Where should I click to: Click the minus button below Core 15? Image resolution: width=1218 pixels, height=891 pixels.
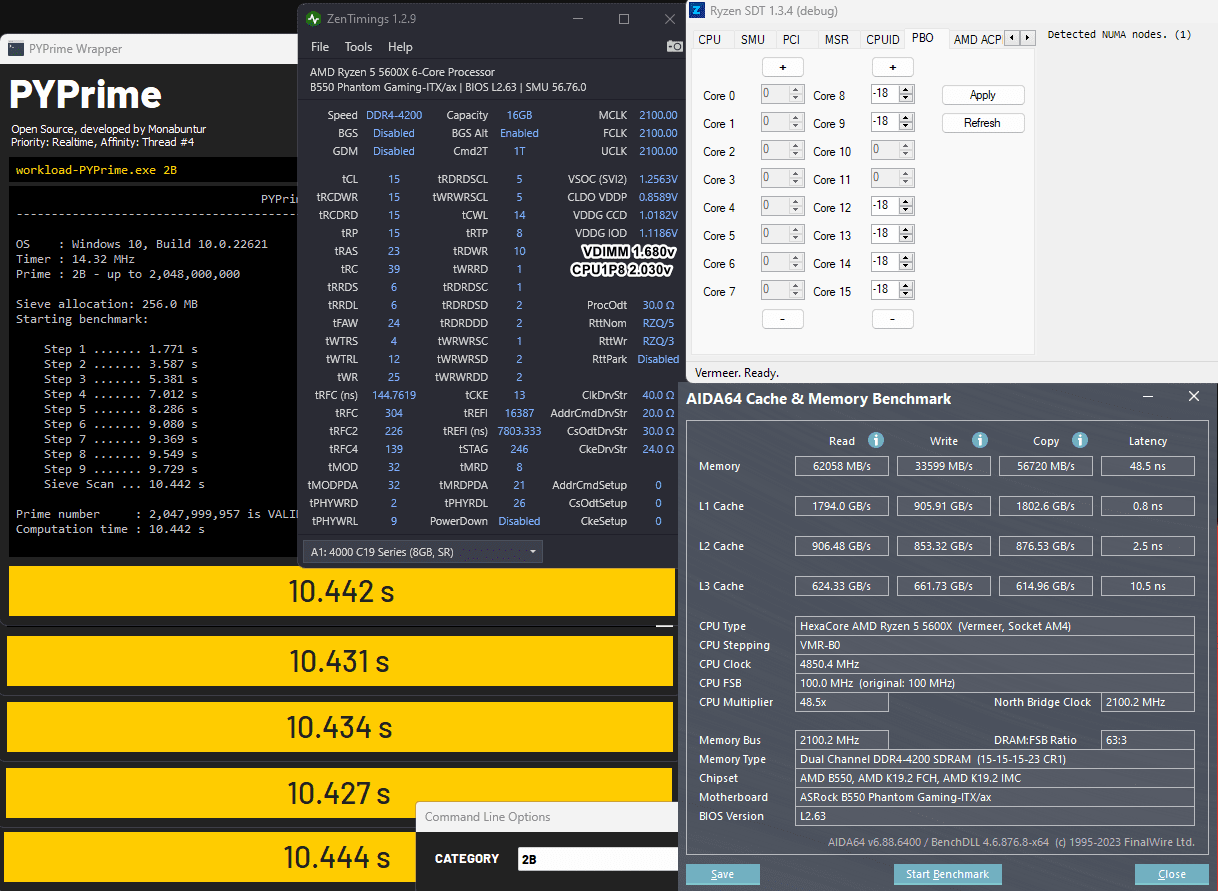[x=892, y=319]
